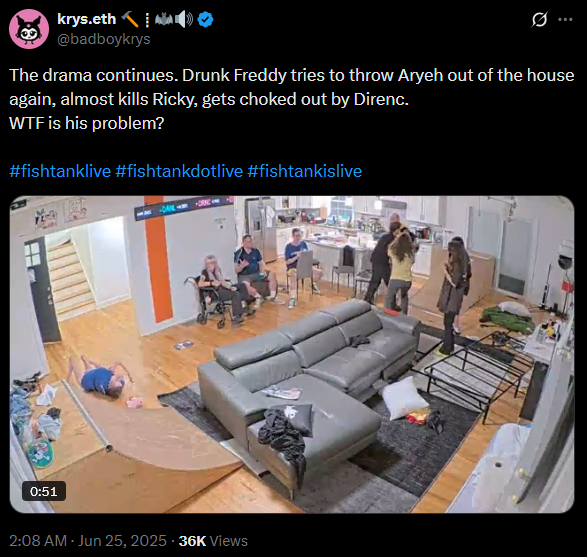Click the hammer emoji in display name

(x=130, y=19)
